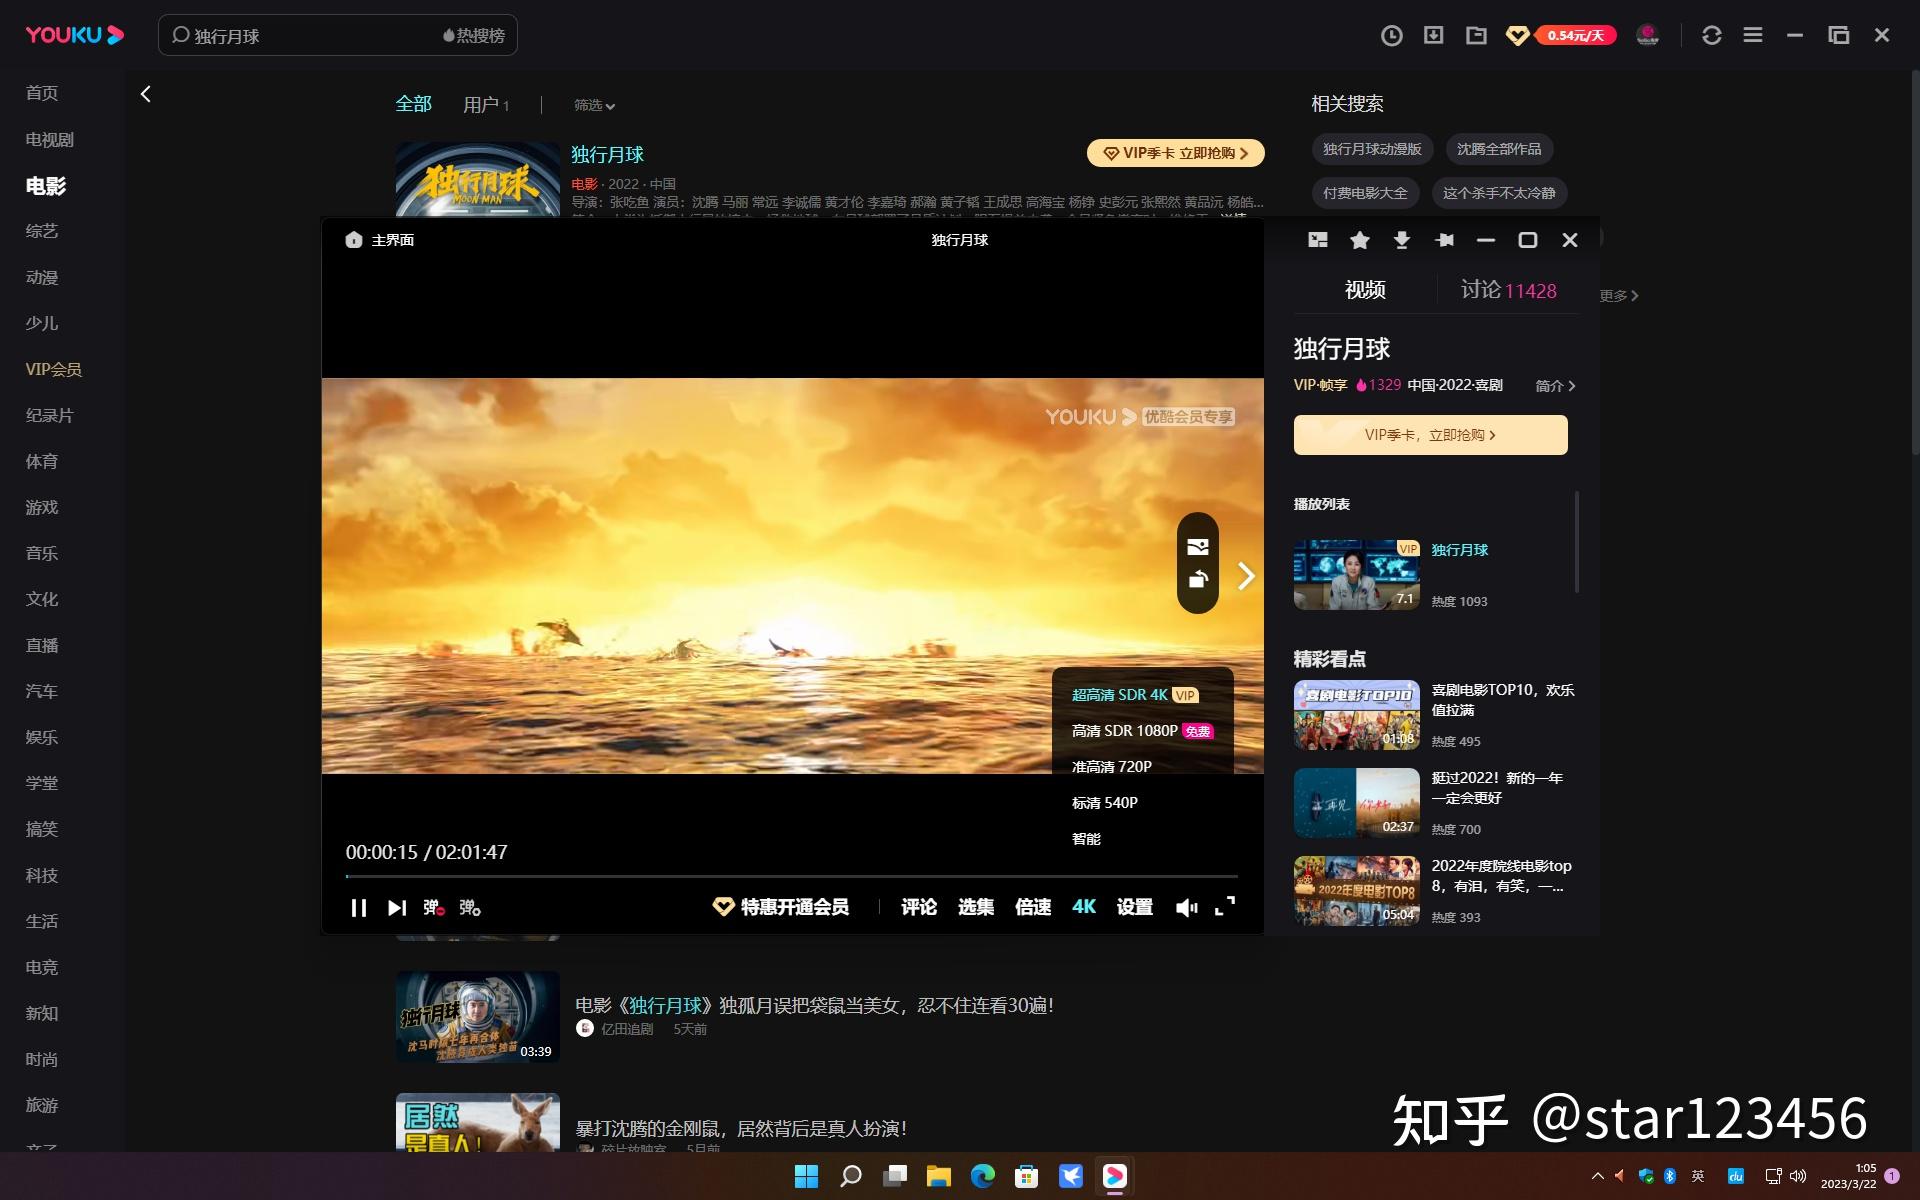Image resolution: width=1920 pixels, height=1200 pixels.
Task: Click related search 付费电影大全
Action: (x=1365, y=193)
